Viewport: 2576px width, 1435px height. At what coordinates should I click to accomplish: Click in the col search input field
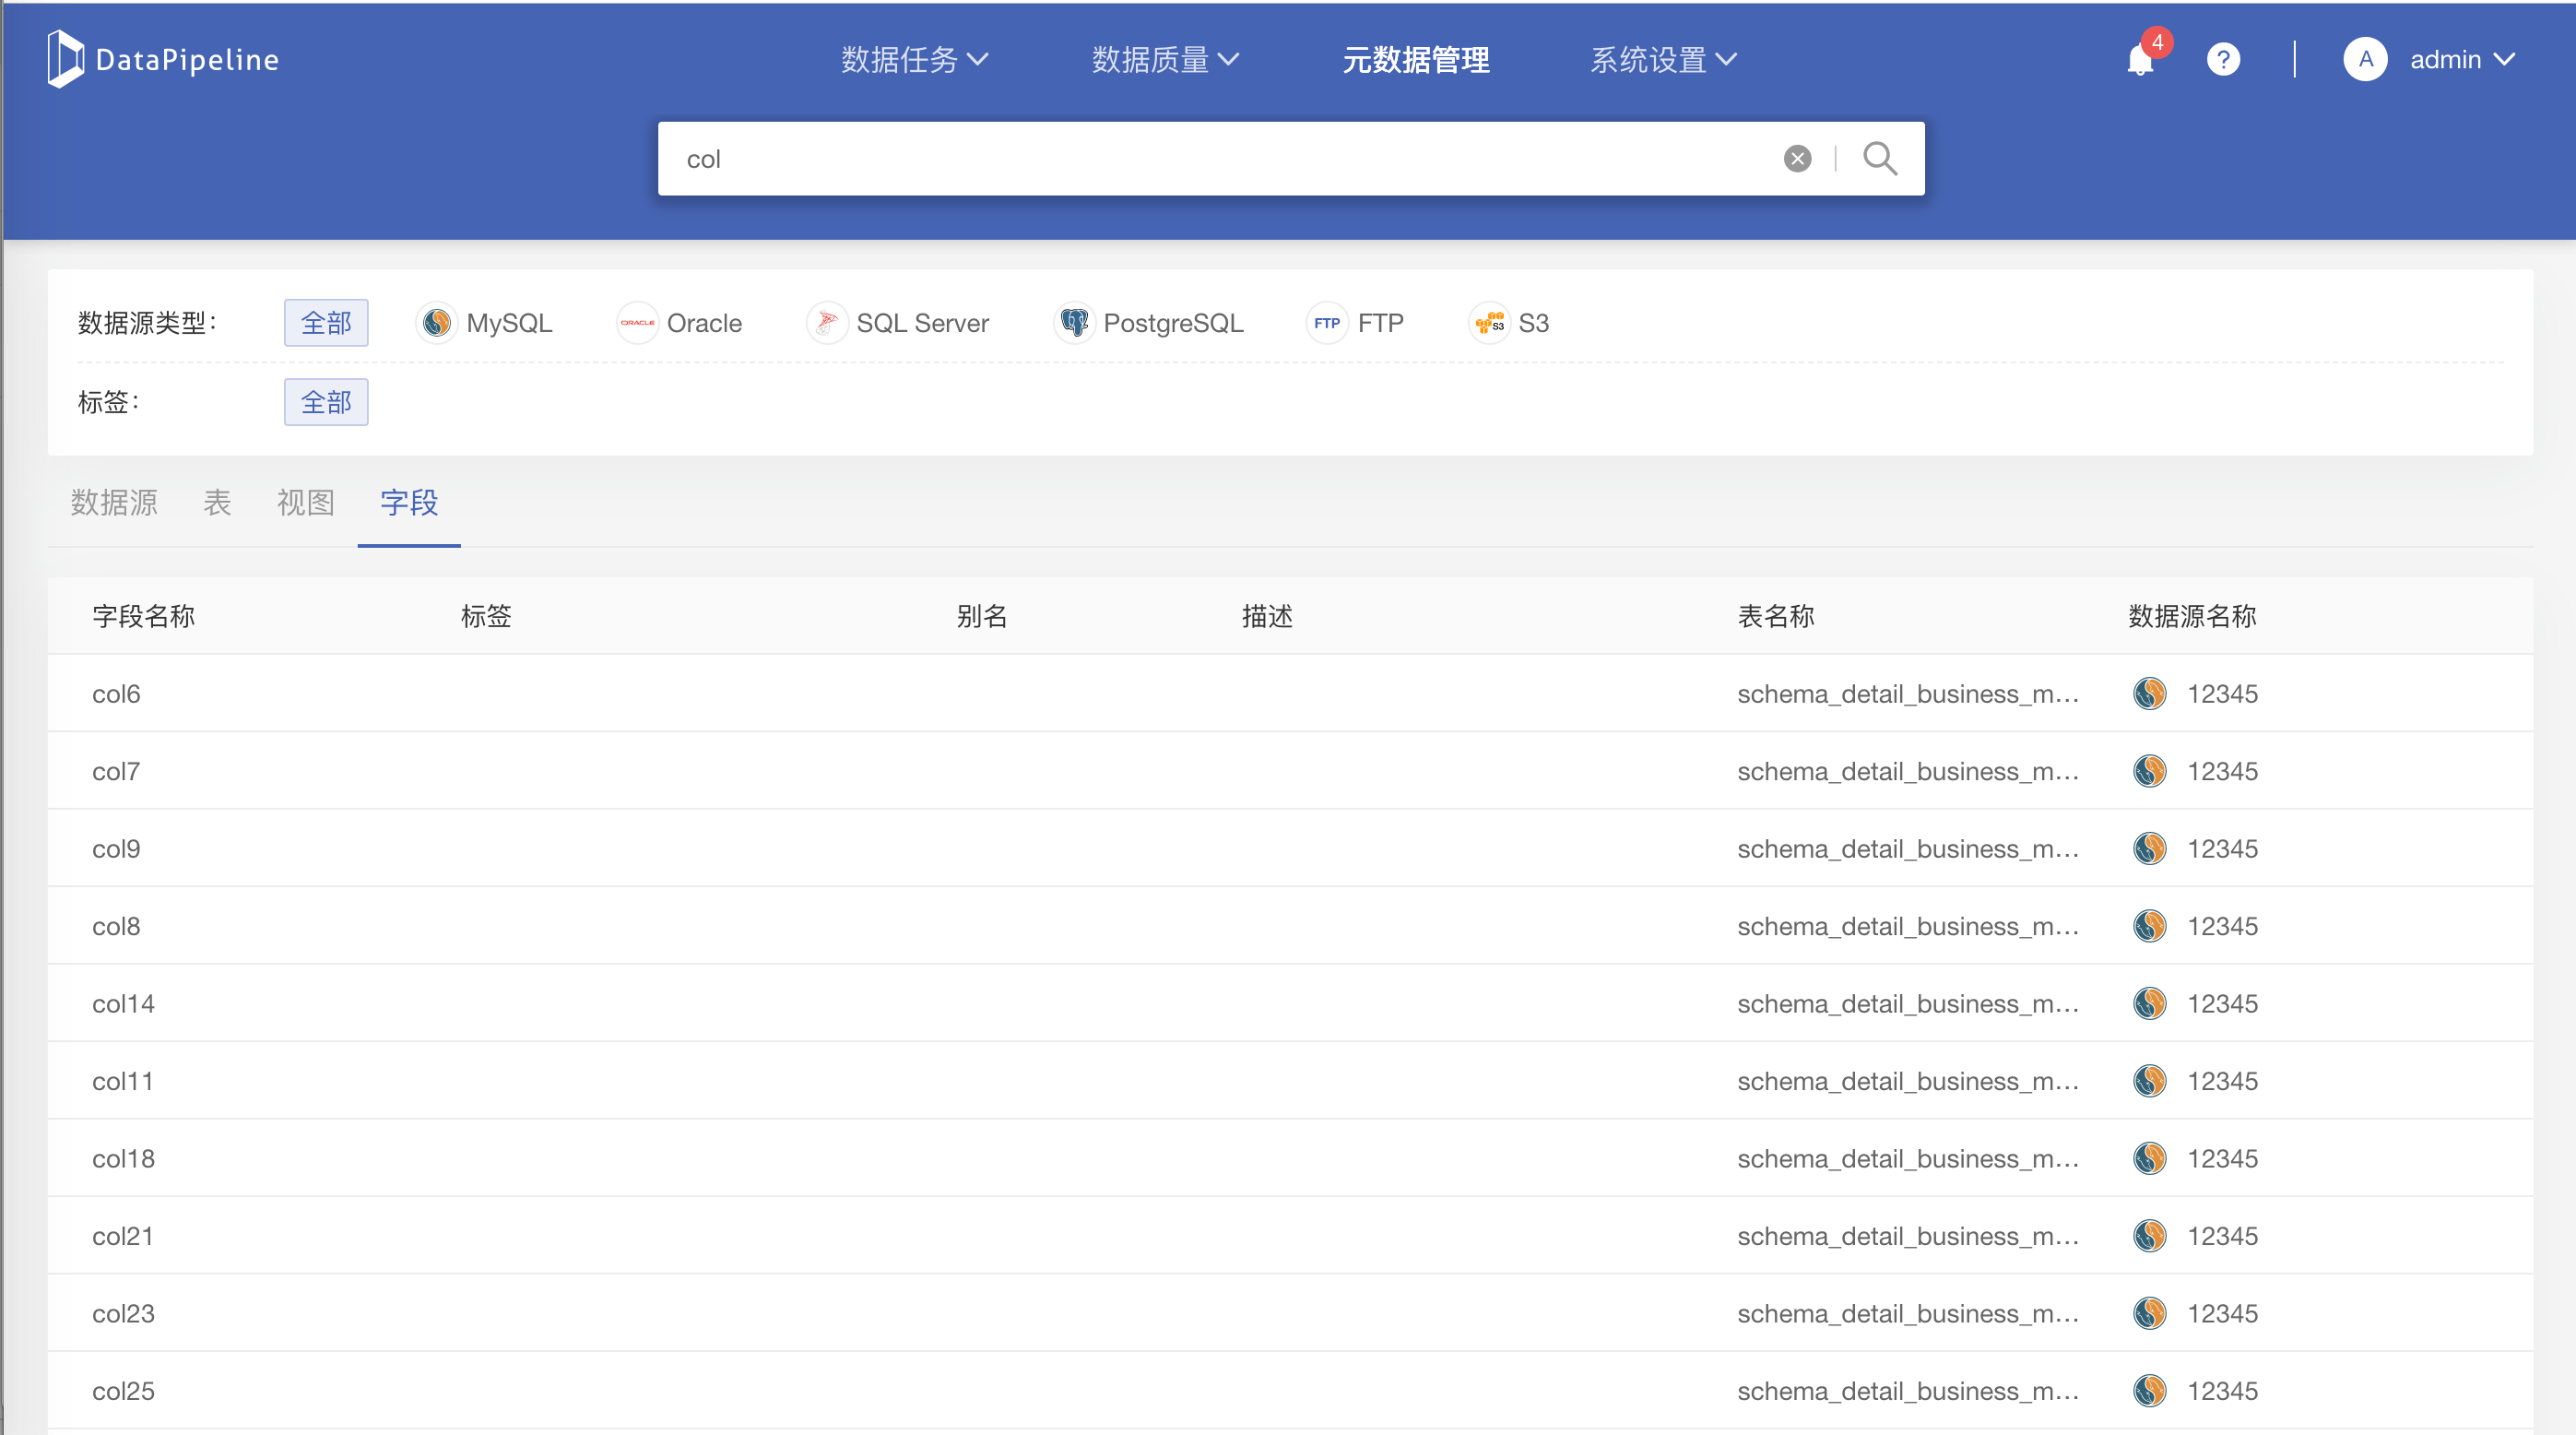click(x=1200, y=159)
